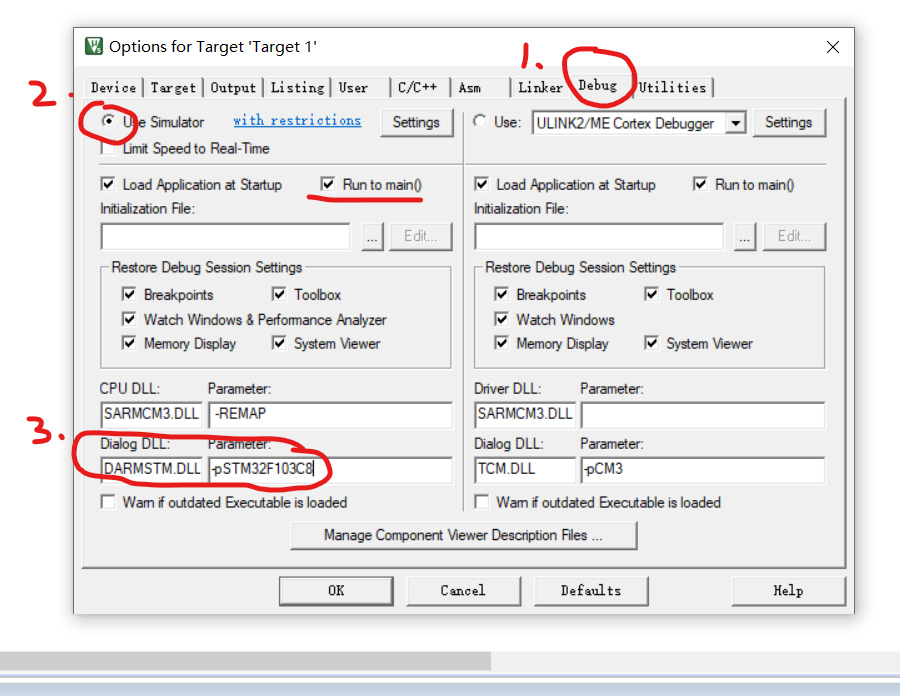Toggle simulator Warn if outdated Executable checkbox

point(107,502)
